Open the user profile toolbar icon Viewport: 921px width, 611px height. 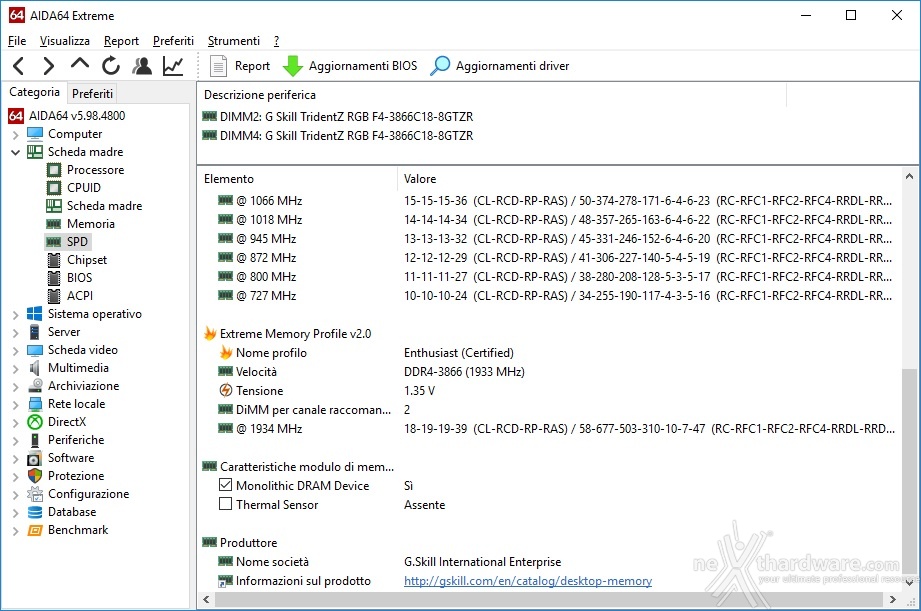142,66
